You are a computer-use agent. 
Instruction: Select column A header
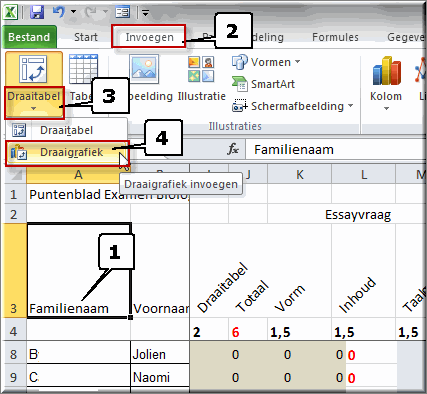[x=78, y=174]
